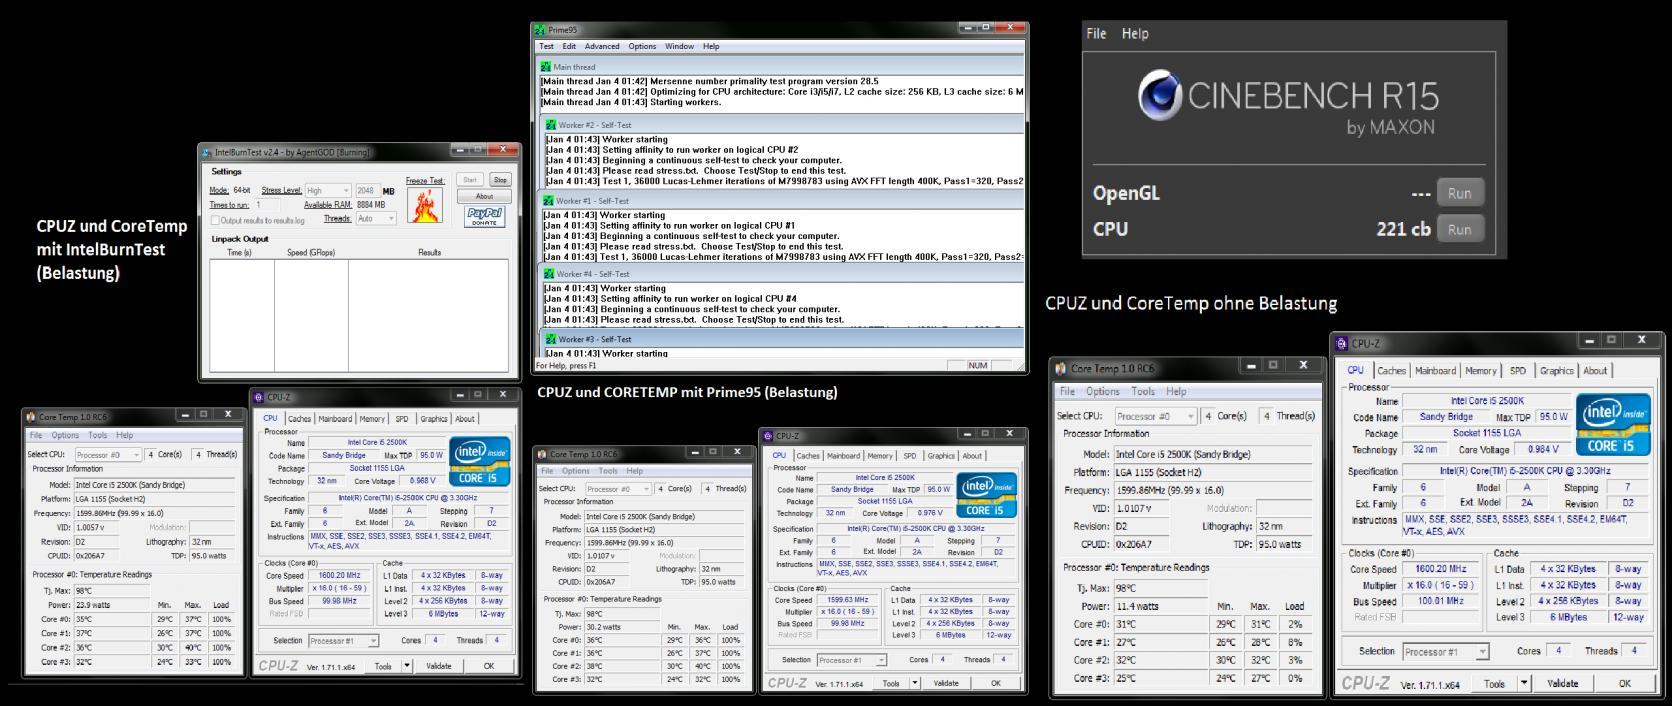Click title icon of Core Temp showing 23.9 watts
The image size is (1672, 706).
click(x=31, y=417)
